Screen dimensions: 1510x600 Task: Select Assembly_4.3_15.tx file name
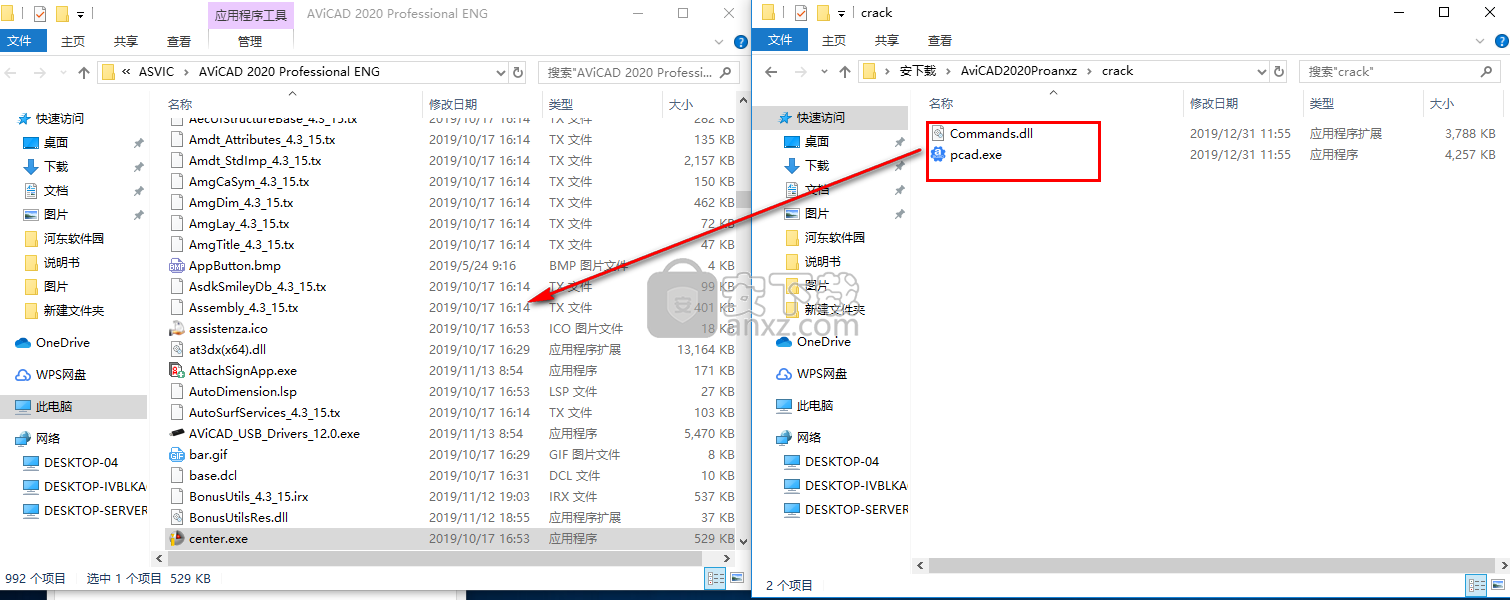pyautogui.click(x=243, y=308)
